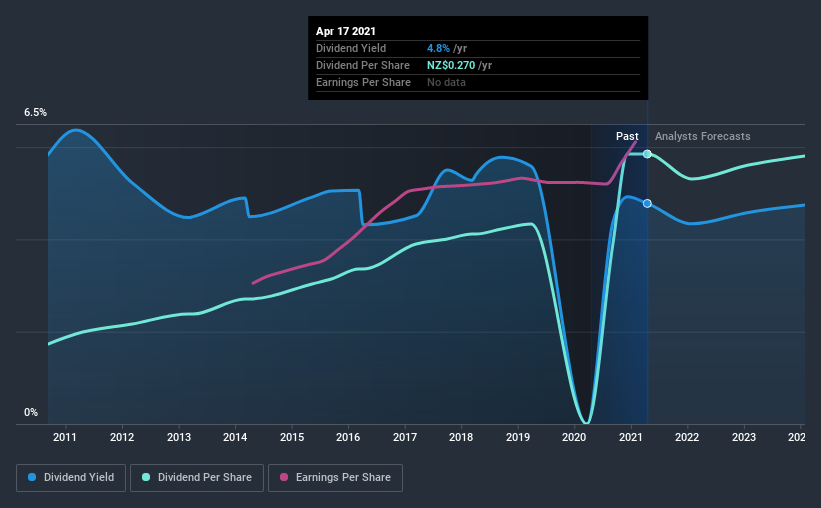Image resolution: width=821 pixels, height=508 pixels.
Task: Select the teal dividend per share data point marker
Action: click(647, 154)
